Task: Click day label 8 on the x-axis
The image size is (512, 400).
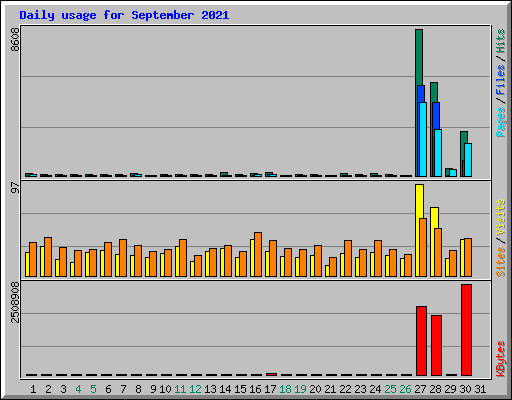Action: coord(138,389)
